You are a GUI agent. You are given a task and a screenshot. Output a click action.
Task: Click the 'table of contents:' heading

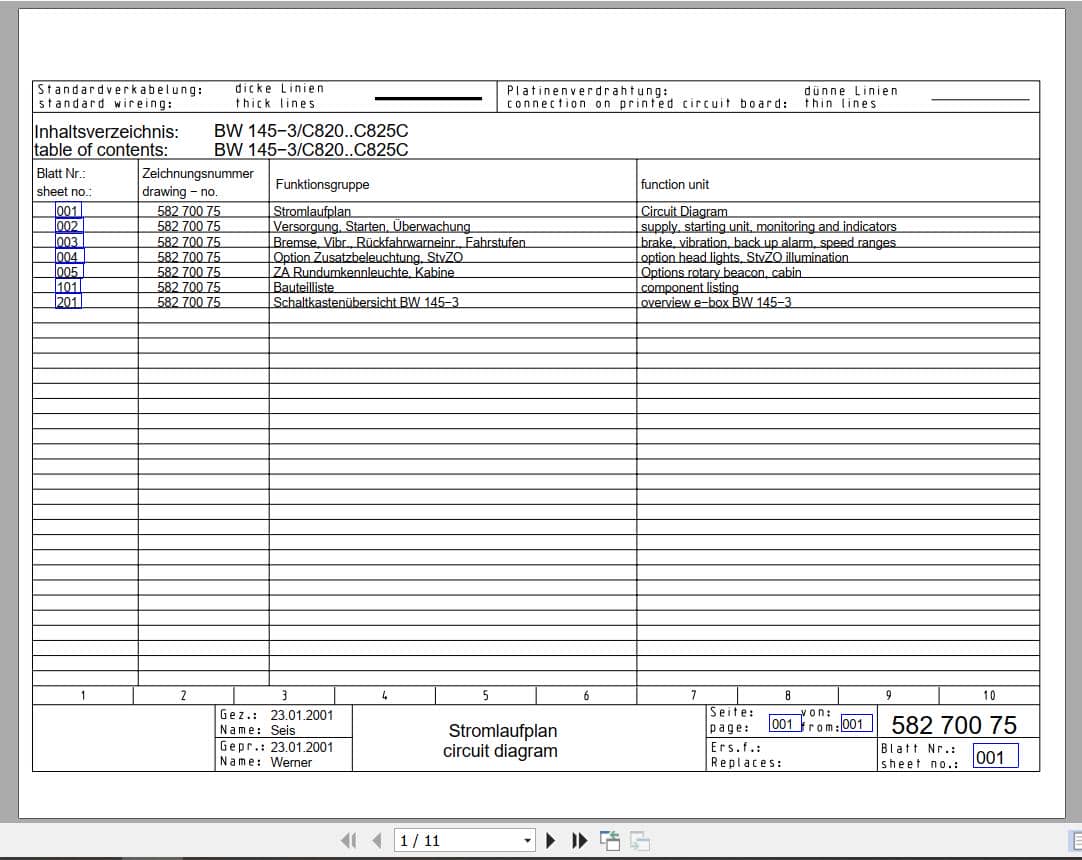pyautogui.click(x=101, y=150)
